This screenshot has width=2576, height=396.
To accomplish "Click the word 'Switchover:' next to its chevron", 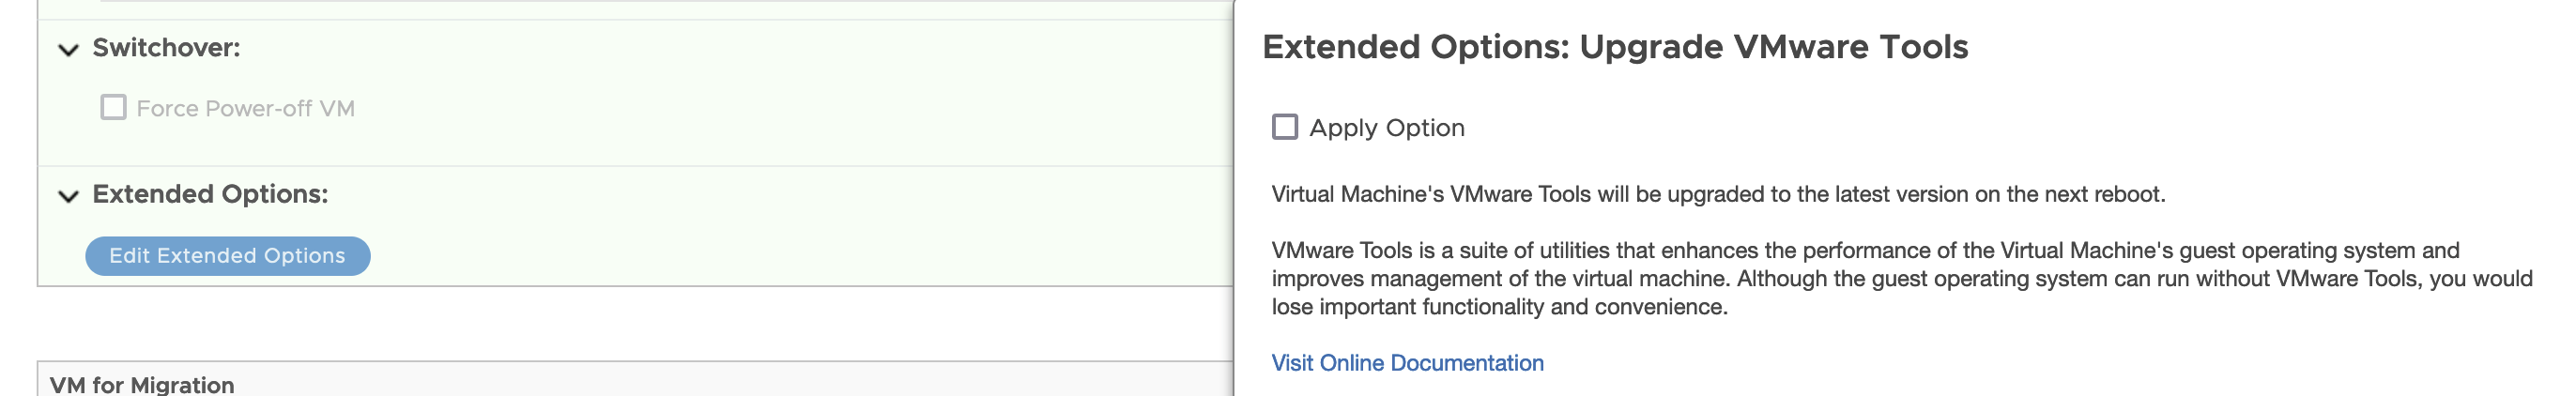I will (x=166, y=48).
